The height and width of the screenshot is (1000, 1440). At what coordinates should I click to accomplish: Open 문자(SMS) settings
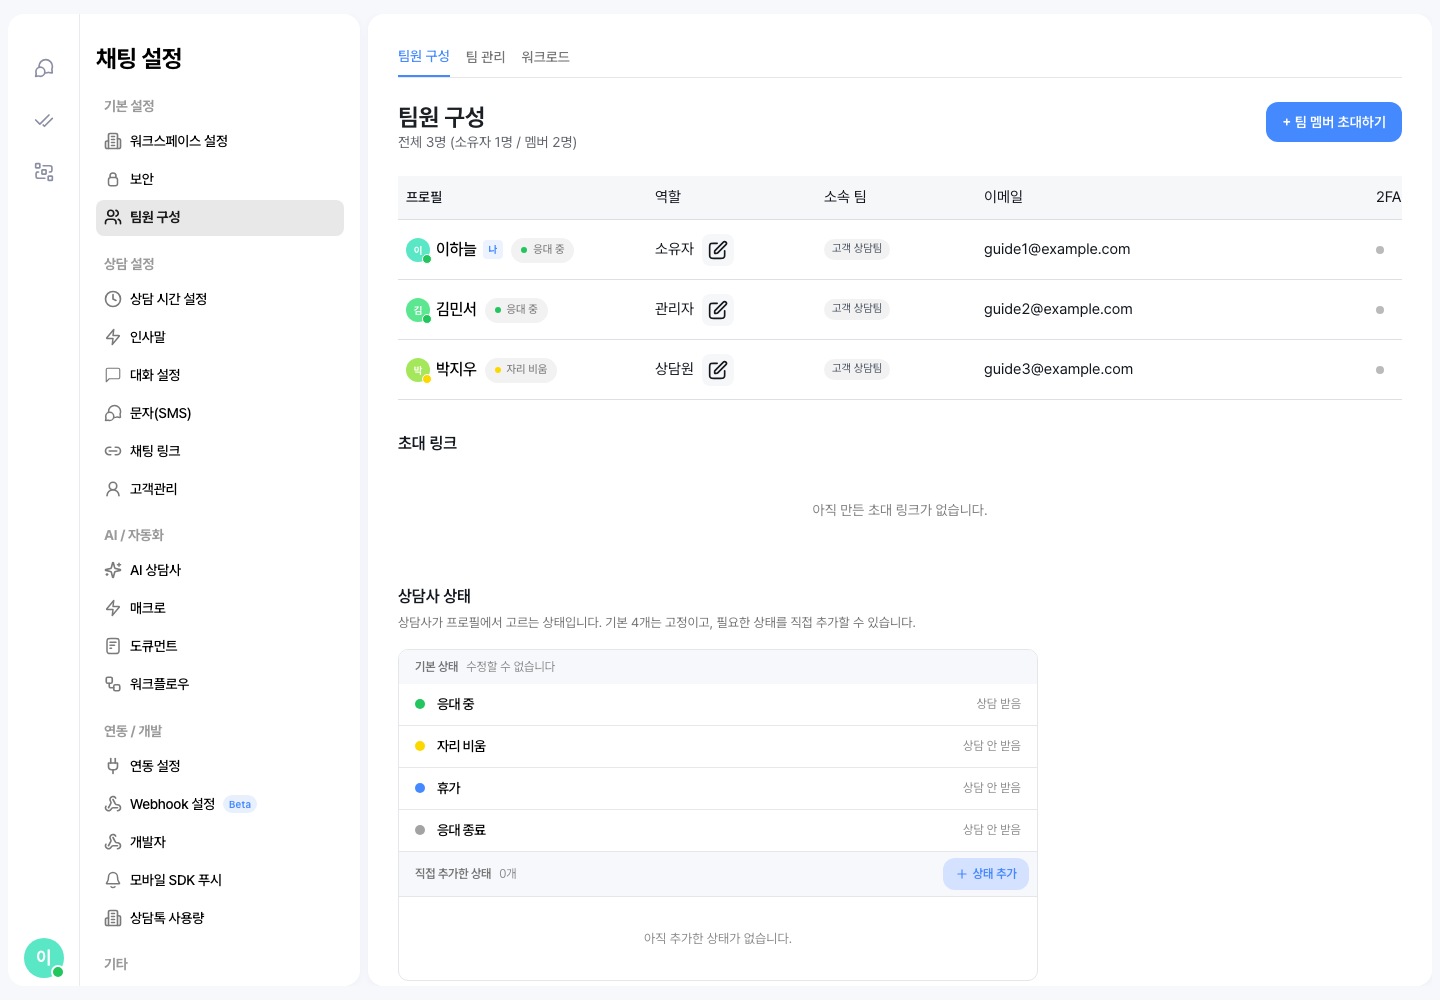[220, 413]
